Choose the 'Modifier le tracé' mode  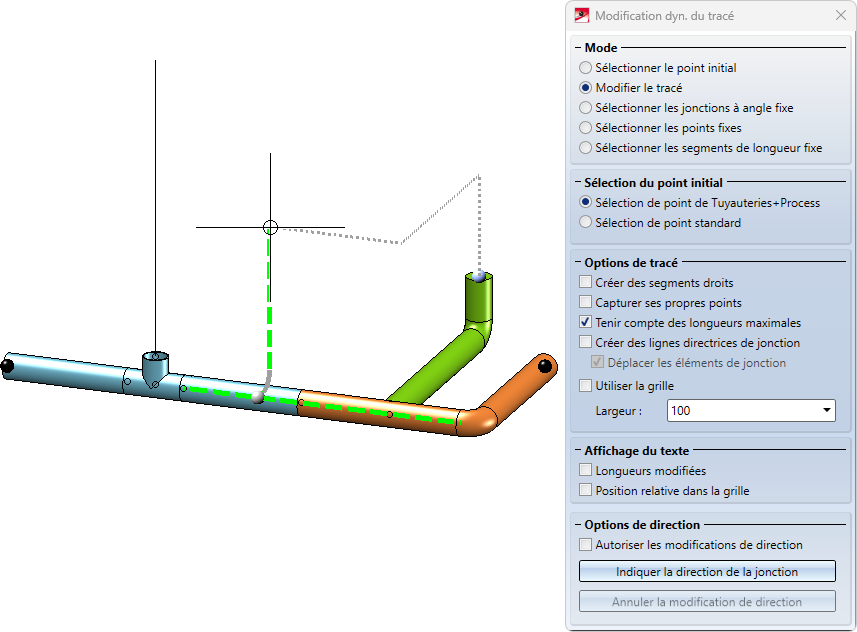coord(585,87)
